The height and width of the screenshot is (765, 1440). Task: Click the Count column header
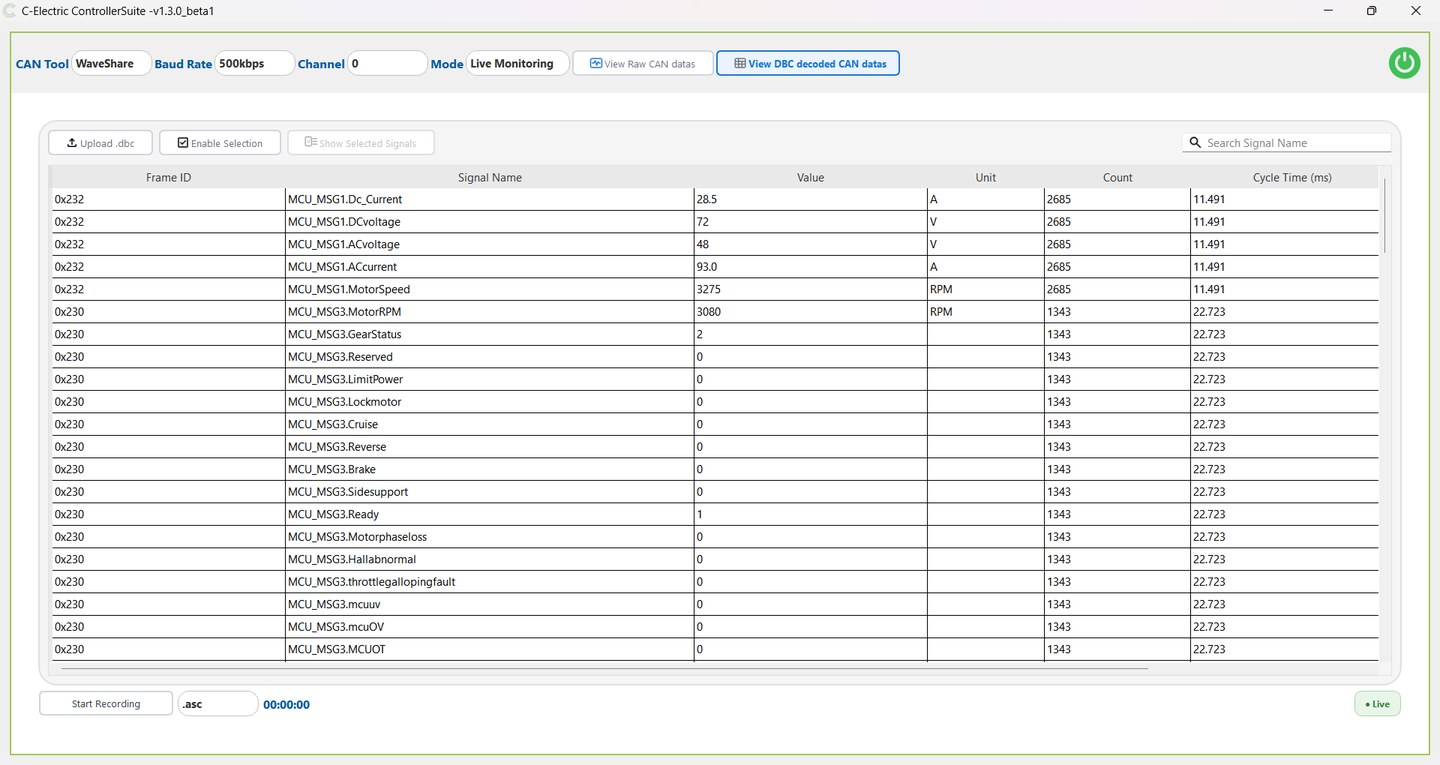(x=1117, y=177)
